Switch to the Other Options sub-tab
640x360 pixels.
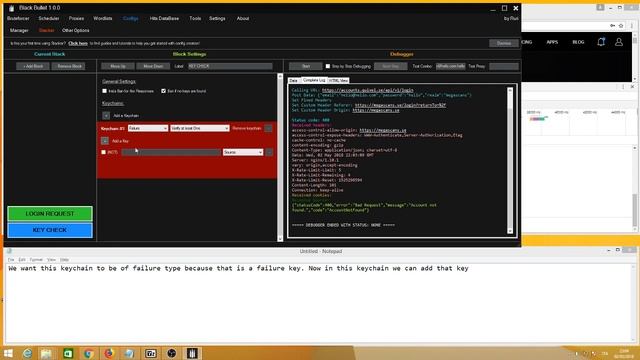76,30
